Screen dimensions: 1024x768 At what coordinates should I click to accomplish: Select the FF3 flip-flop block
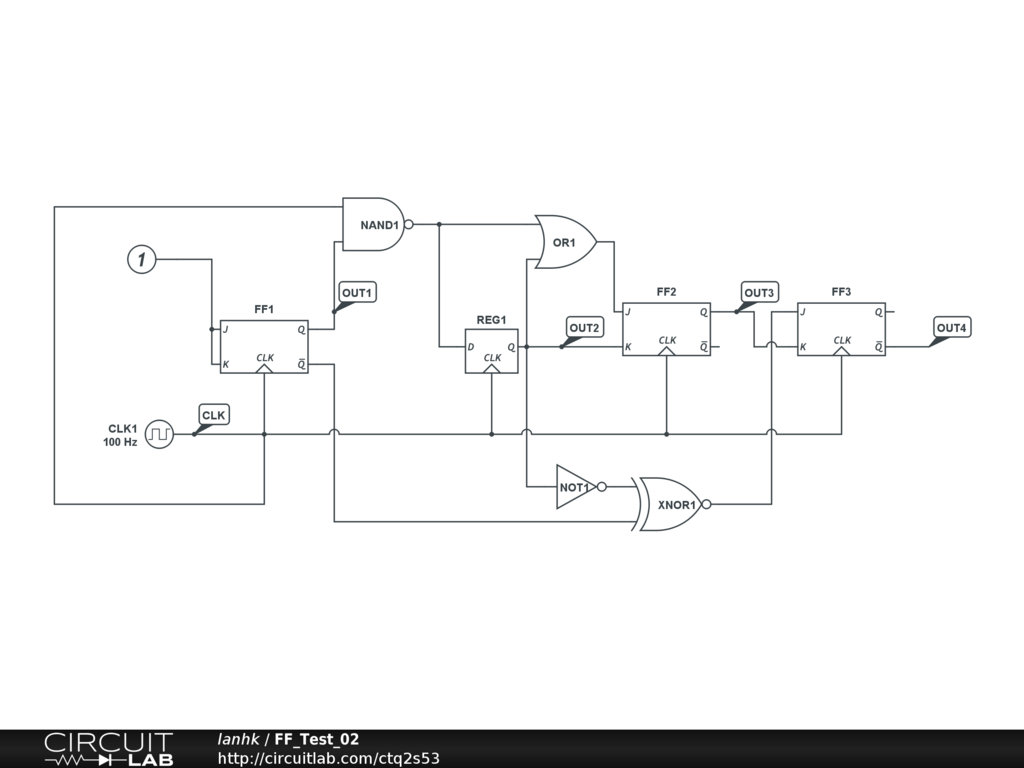click(841, 329)
